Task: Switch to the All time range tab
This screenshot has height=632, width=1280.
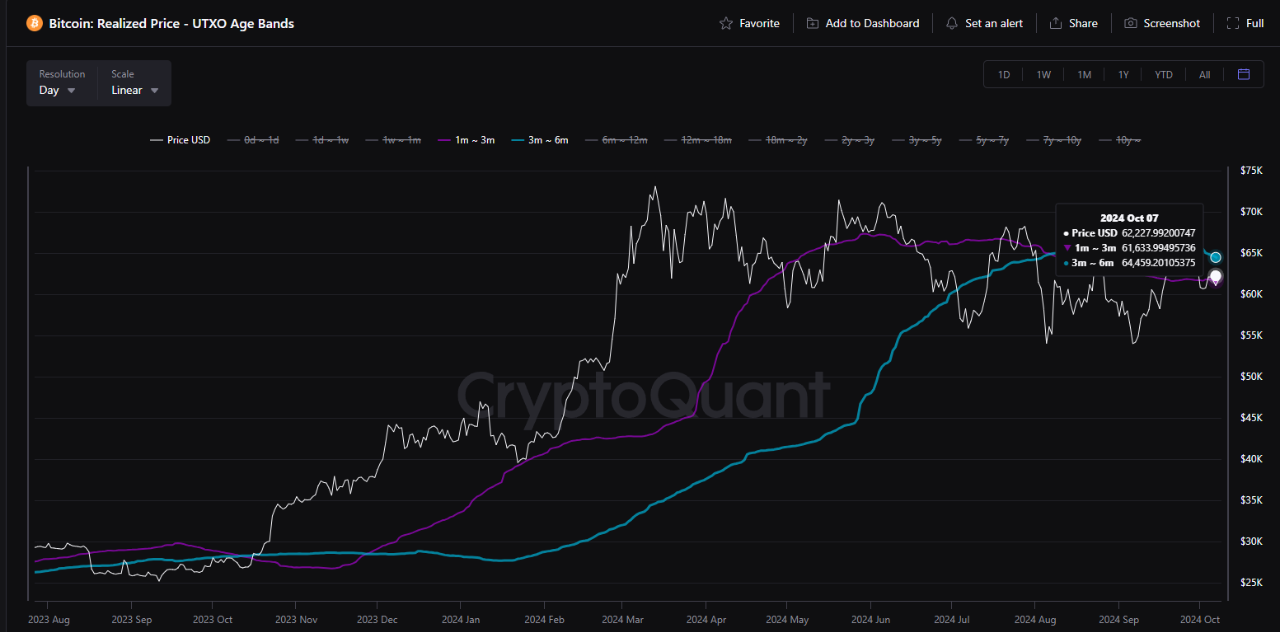Action: pos(1204,74)
